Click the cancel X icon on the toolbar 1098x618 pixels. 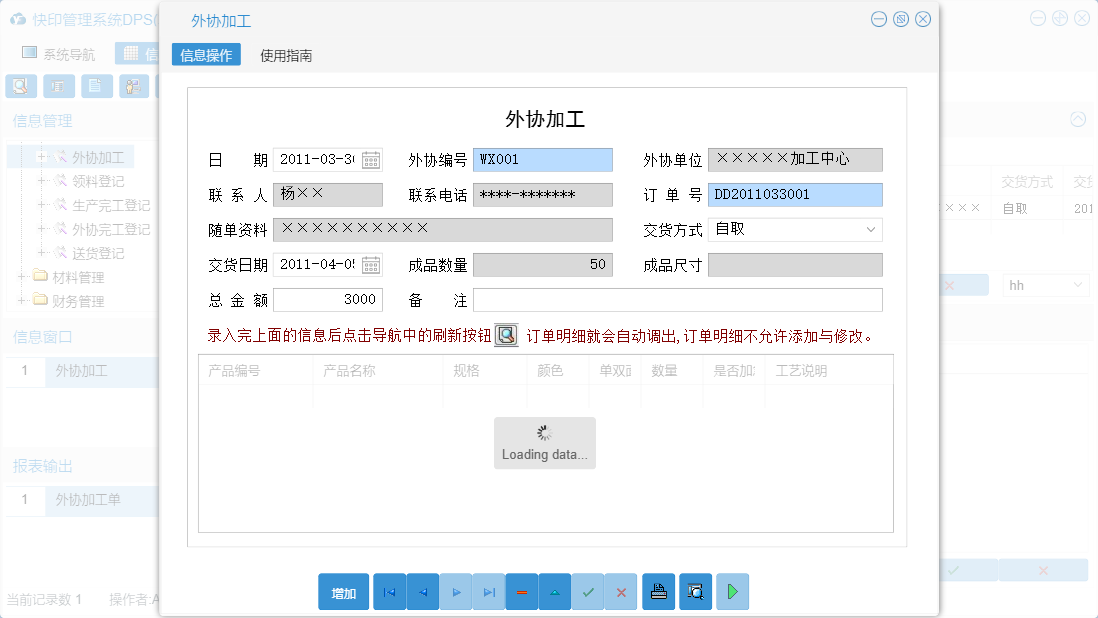coord(621,591)
